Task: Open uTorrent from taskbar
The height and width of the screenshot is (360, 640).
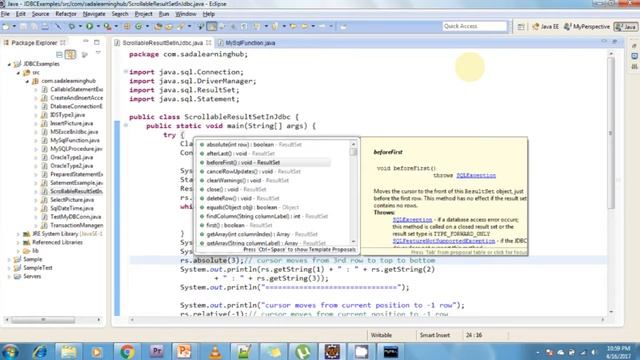Action: click(x=303, y=351)
